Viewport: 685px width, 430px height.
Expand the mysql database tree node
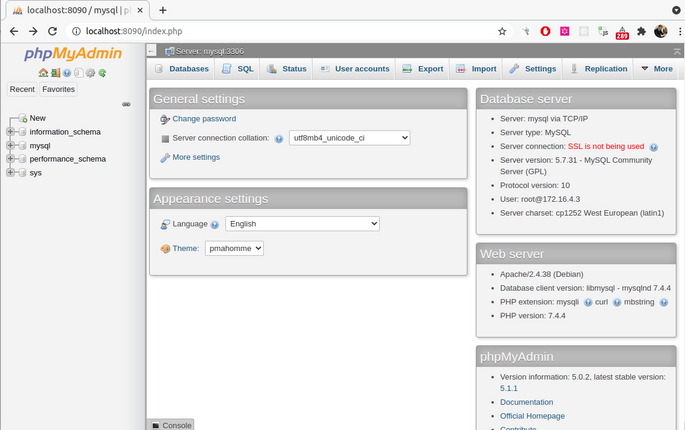[x=10, y=145]
